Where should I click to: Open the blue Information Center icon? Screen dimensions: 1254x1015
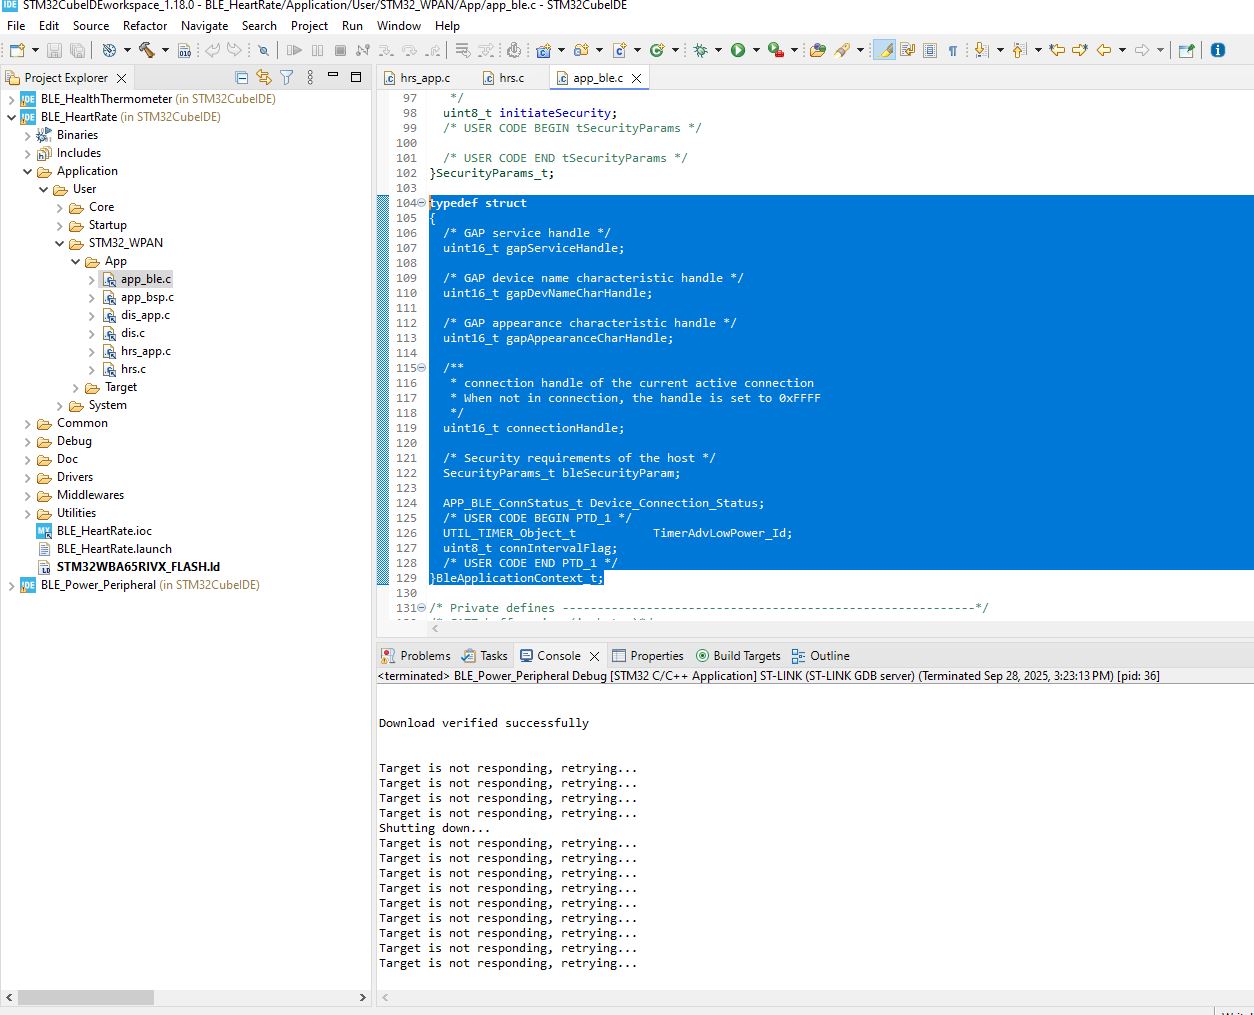click(1217, 50)
